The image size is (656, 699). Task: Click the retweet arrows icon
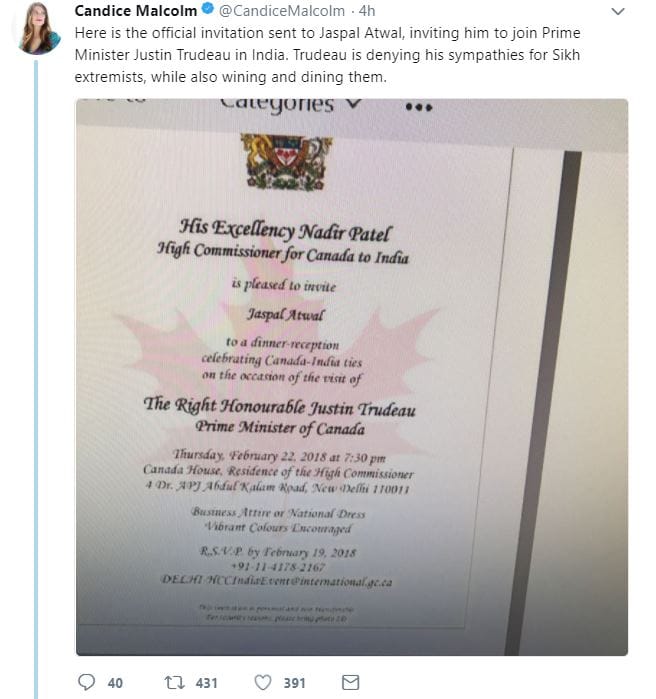(174, 682)
